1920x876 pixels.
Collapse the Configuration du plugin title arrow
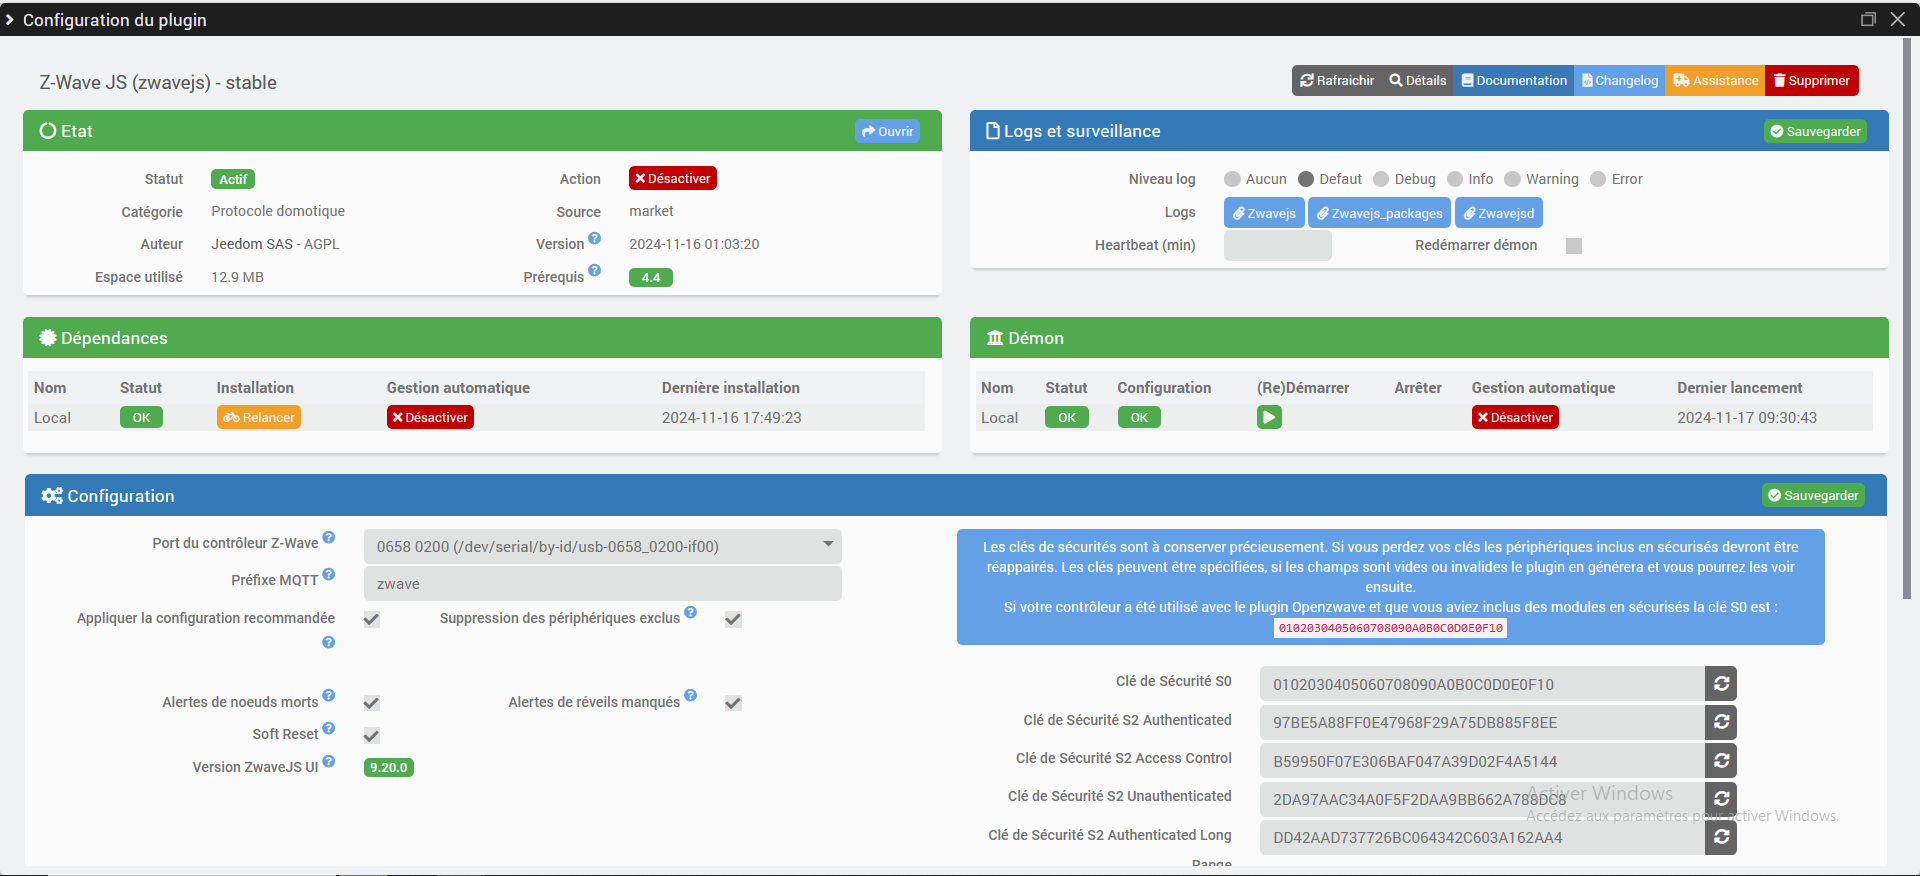point(10,20)
